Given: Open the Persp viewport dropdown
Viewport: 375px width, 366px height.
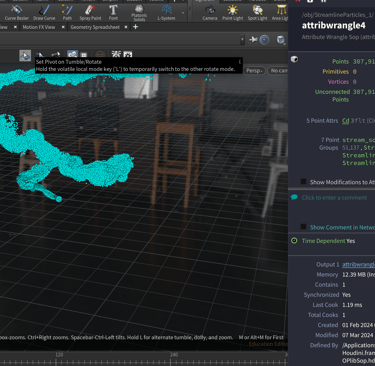Looking at the screenshot, I should coord(255,71).
